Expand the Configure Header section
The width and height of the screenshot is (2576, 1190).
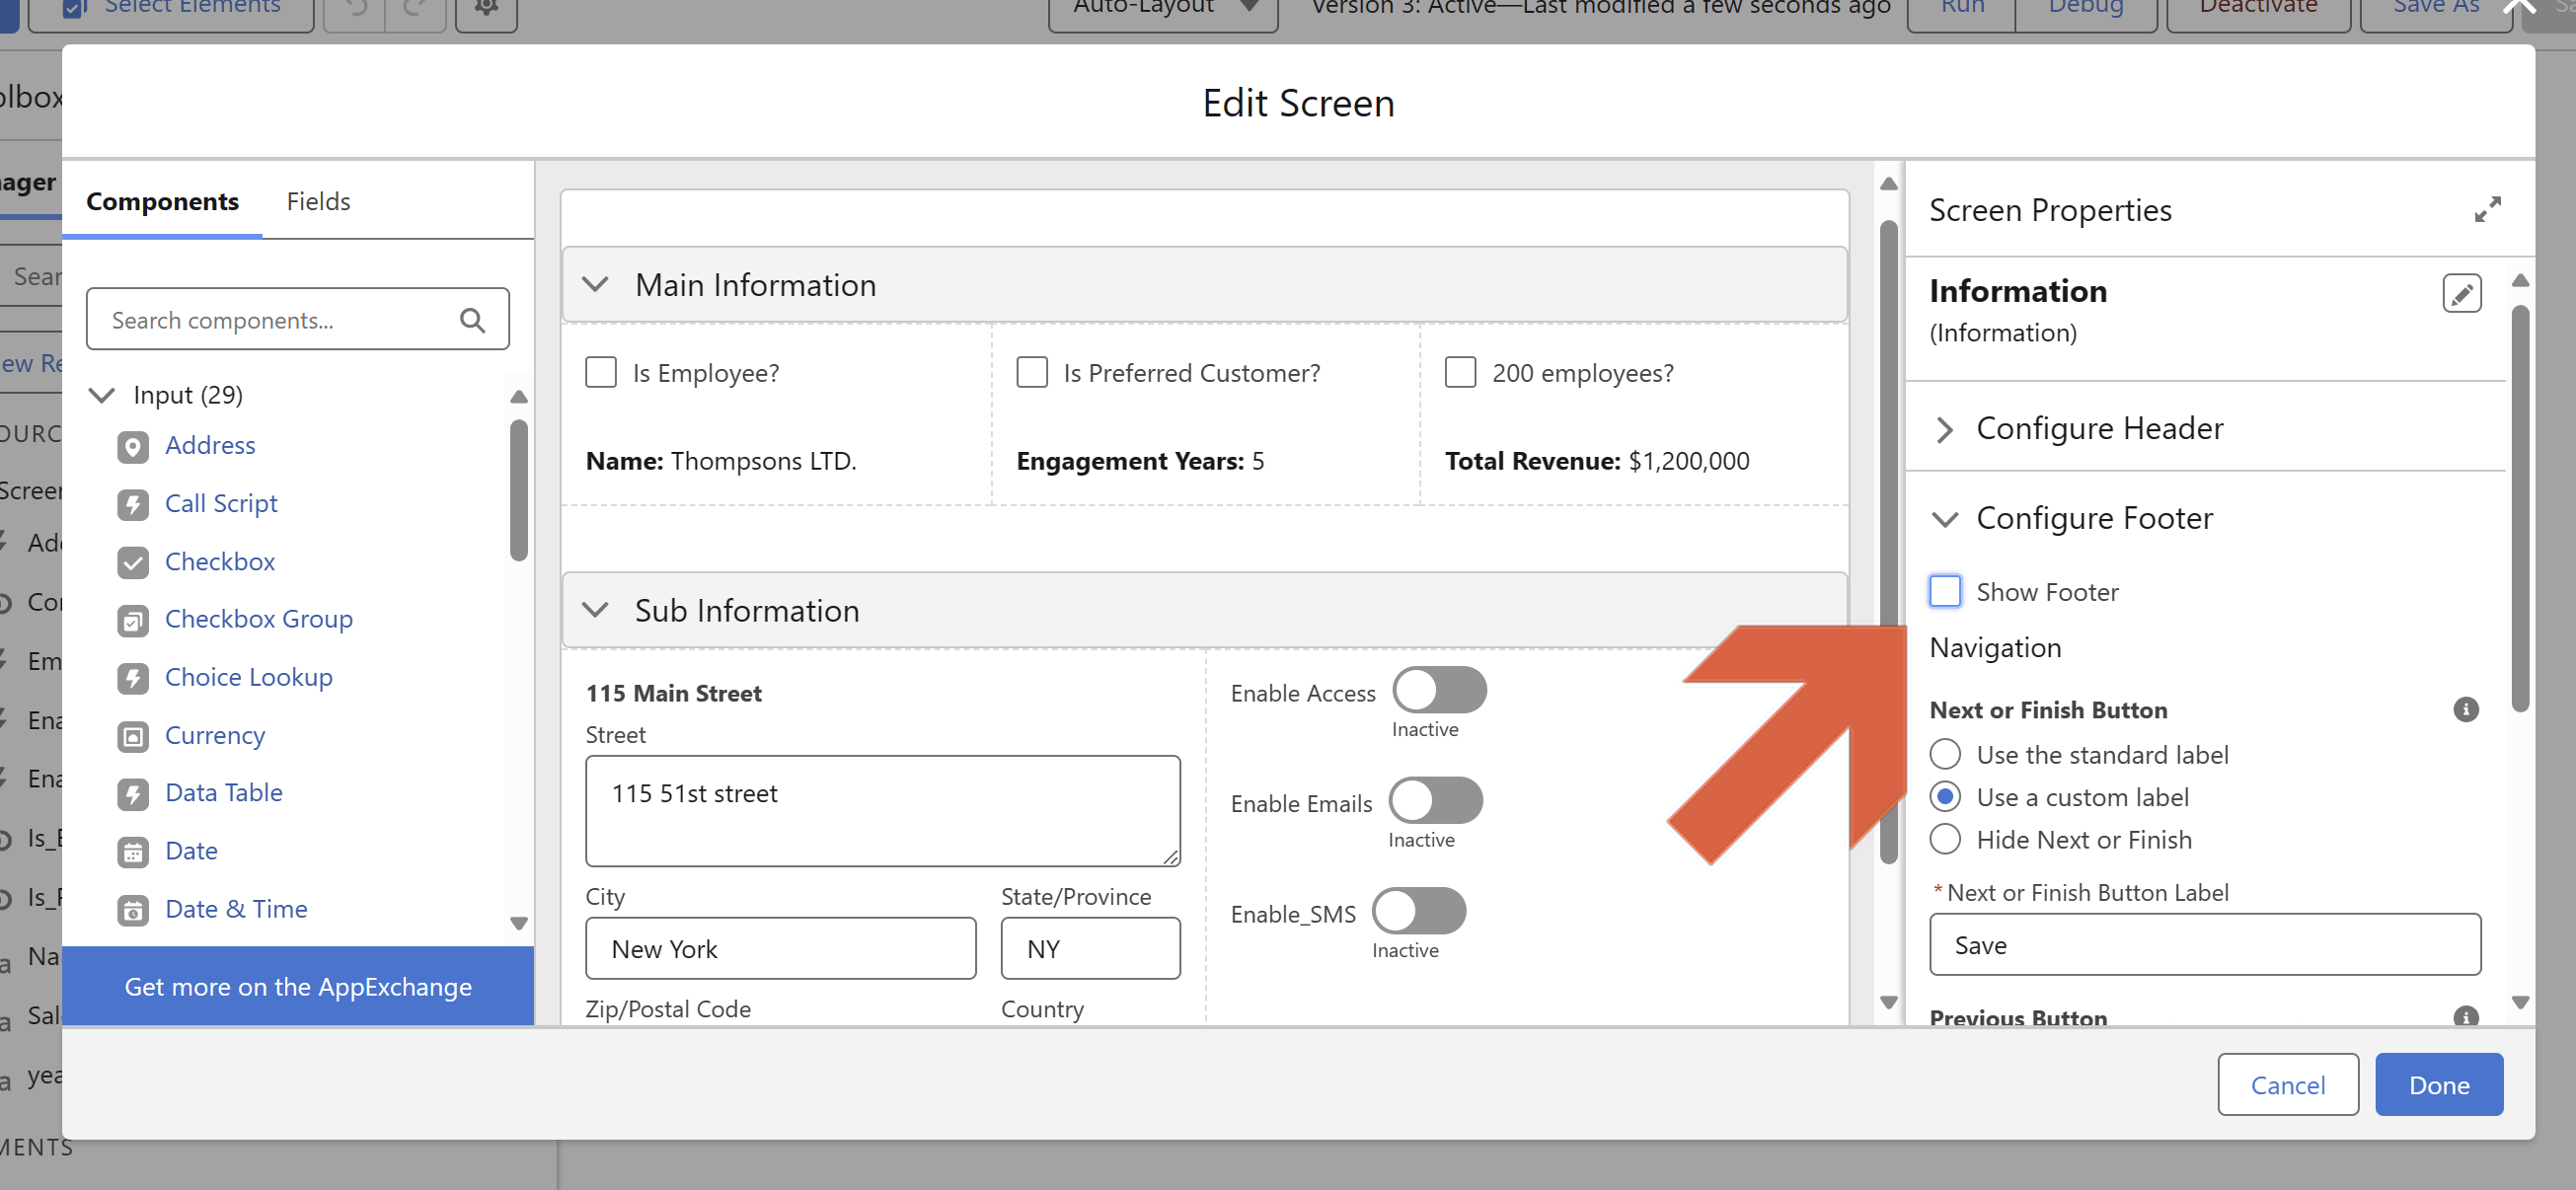[x=1946, y=430]
